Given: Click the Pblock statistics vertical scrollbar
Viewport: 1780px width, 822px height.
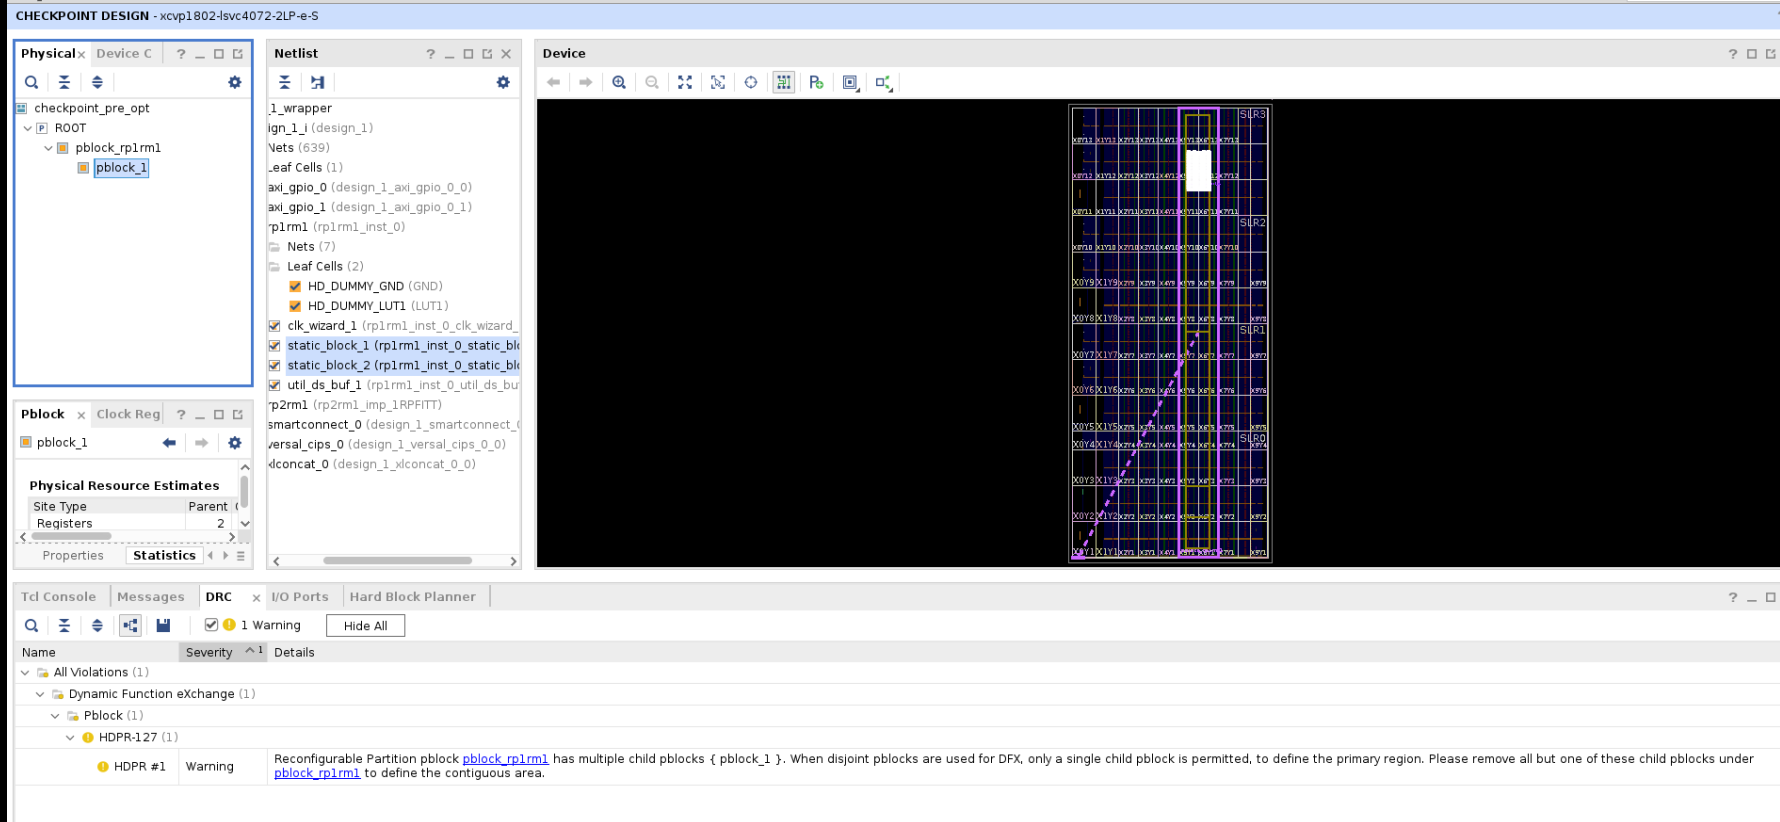Looking at the screenshot, I should 245,492.
